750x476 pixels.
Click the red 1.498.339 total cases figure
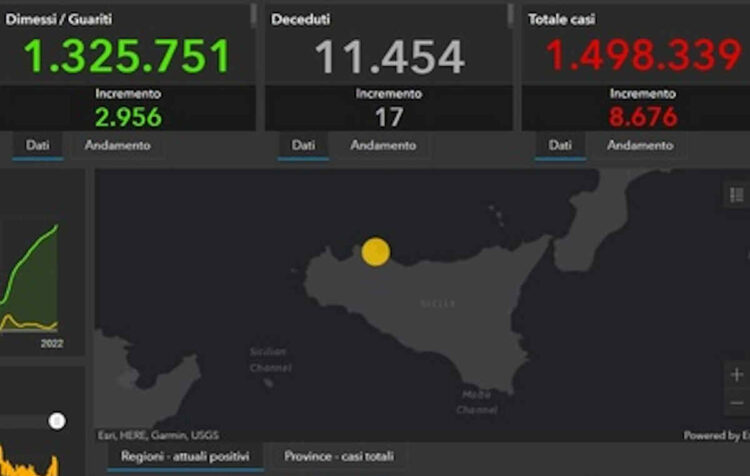(643, 57)
